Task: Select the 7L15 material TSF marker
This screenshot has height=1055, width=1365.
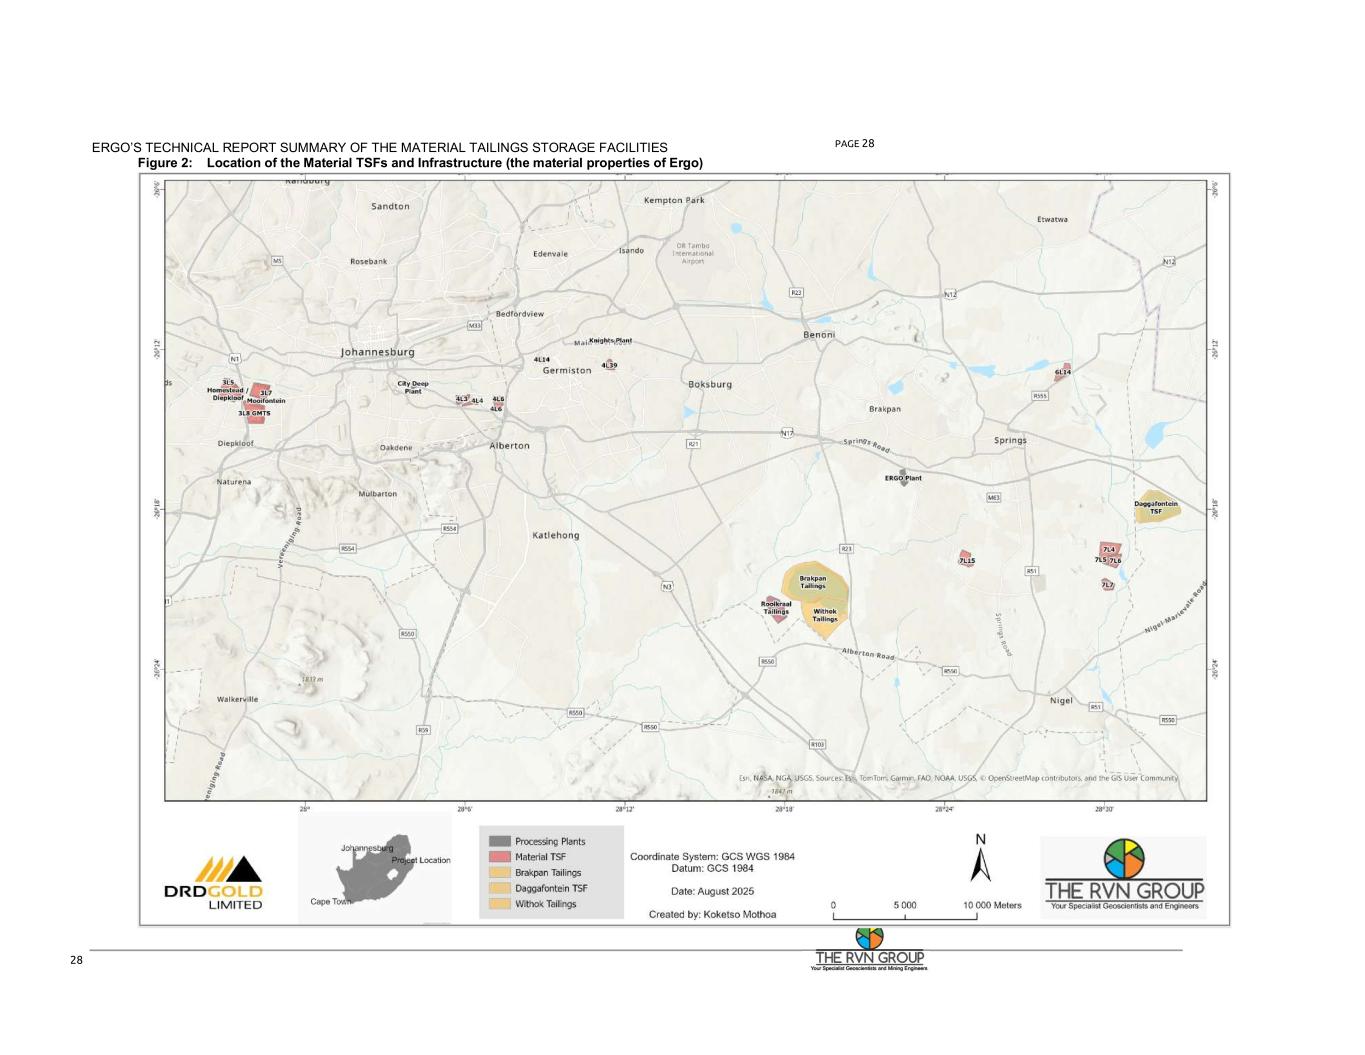Action: pos(966,559)
